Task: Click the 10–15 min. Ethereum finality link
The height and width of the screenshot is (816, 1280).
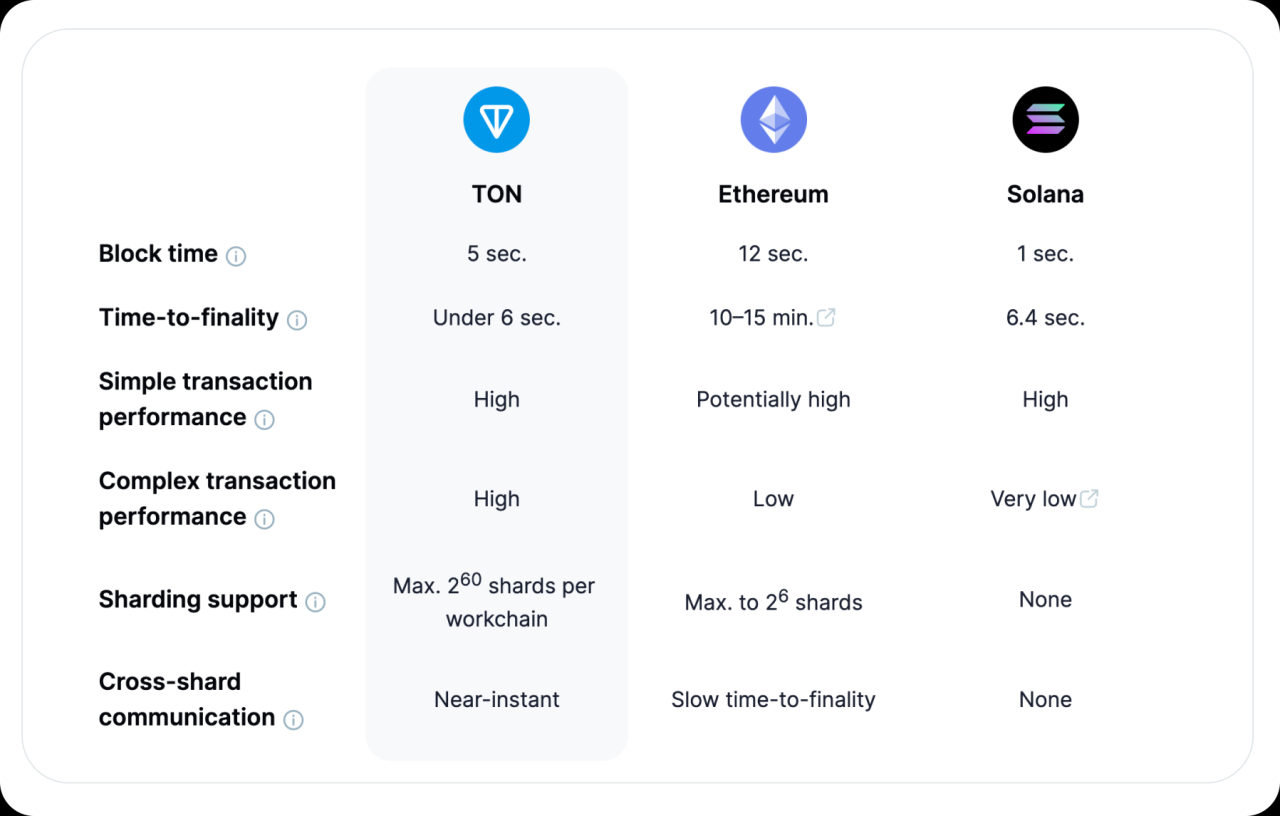Action: pyautogui.click(x=761, y=318)
